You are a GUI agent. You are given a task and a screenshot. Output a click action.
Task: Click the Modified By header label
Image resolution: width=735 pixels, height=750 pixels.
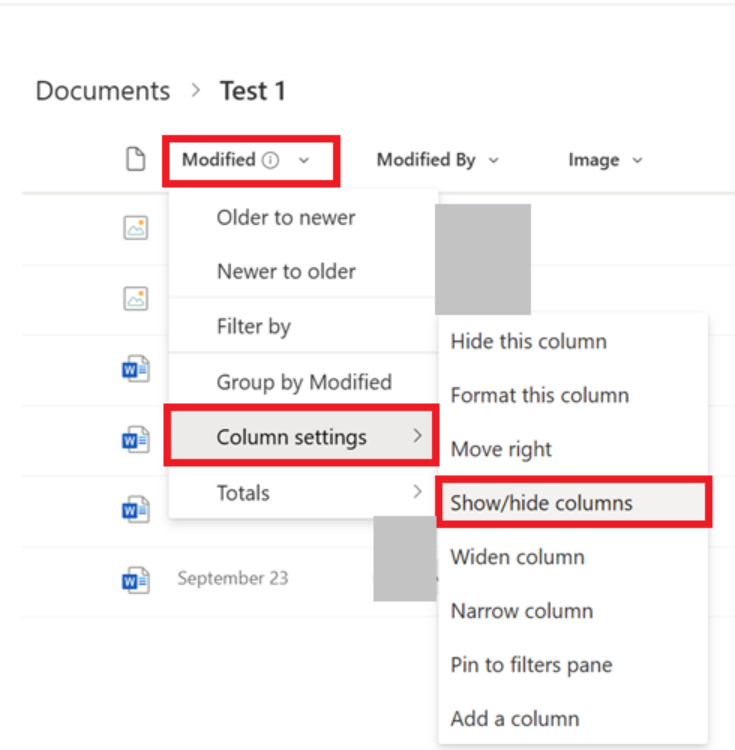(426, 160)
